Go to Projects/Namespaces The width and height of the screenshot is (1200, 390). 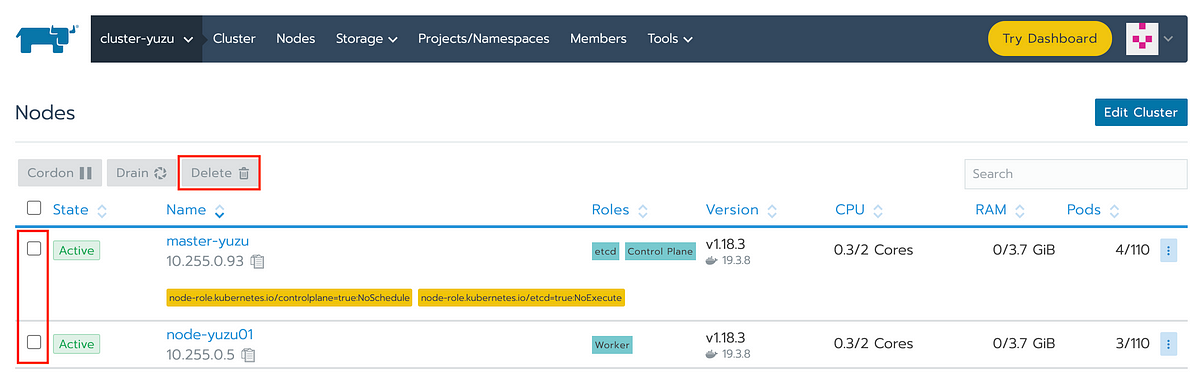484,39
